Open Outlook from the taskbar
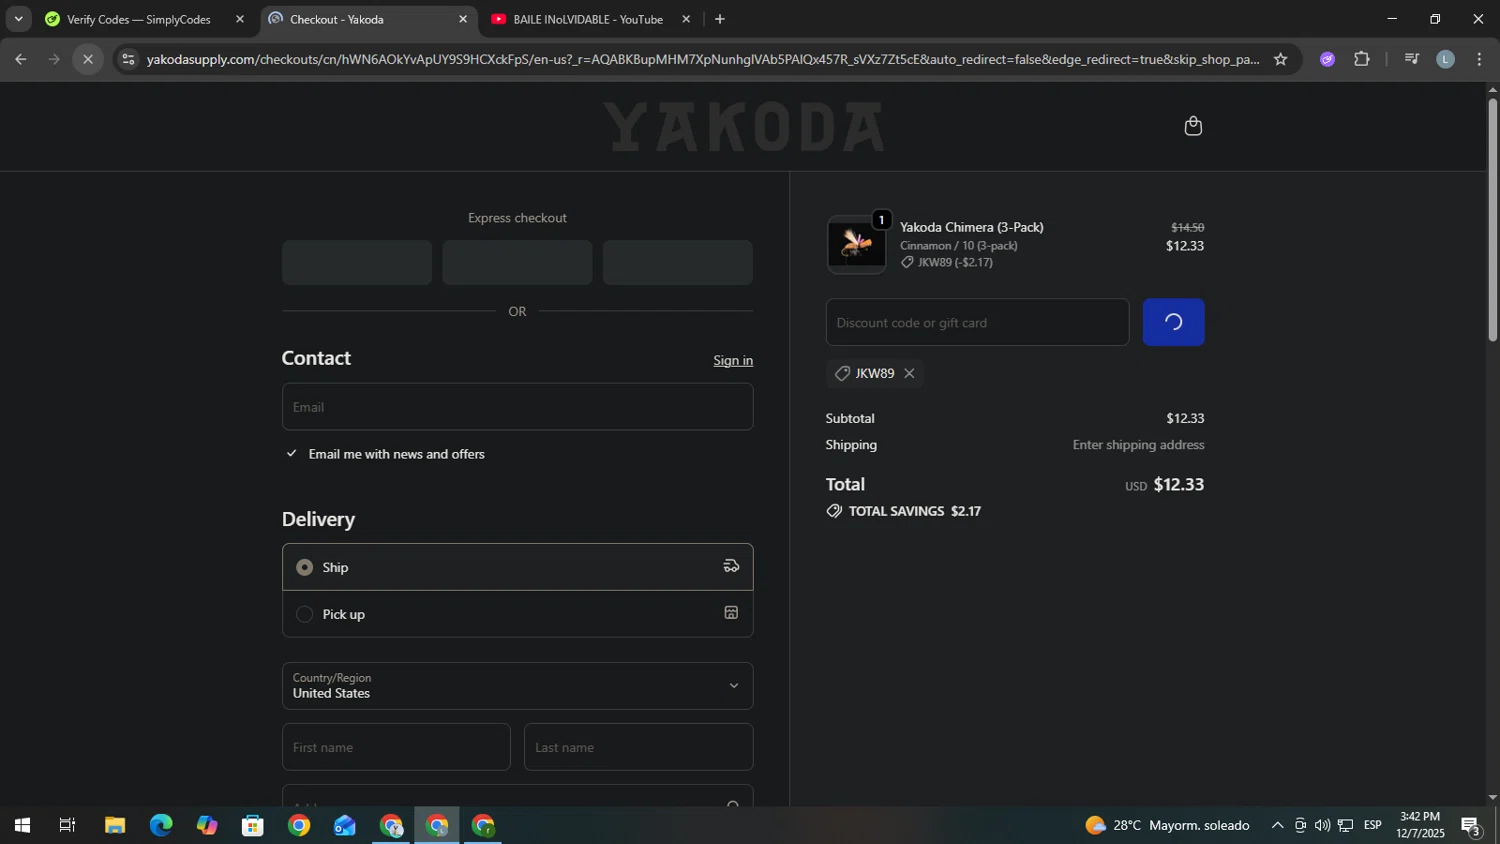This screenshot has height=844, width=1500. pyautogui.click(x=345, y=826)
